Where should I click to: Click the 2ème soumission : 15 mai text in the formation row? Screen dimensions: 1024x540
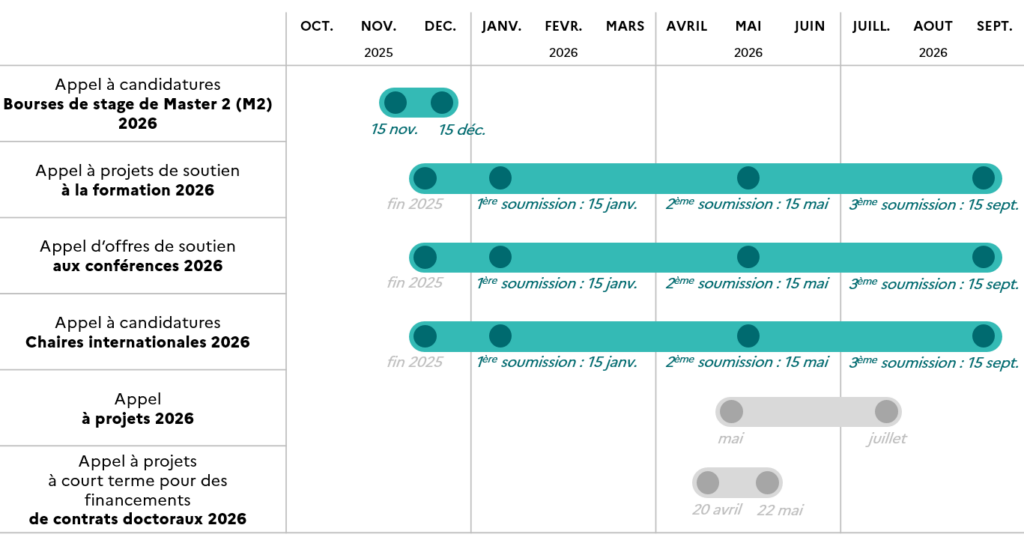747,204
